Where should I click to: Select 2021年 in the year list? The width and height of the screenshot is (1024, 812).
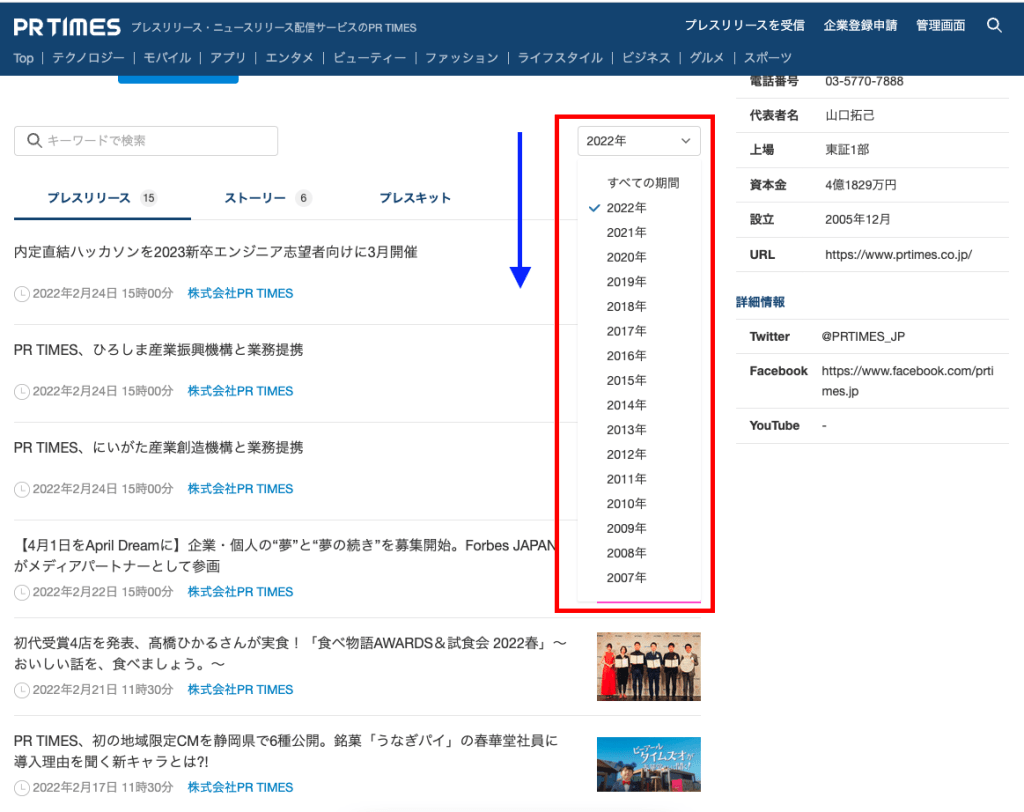pyautogui.click(x=626, y=233)
